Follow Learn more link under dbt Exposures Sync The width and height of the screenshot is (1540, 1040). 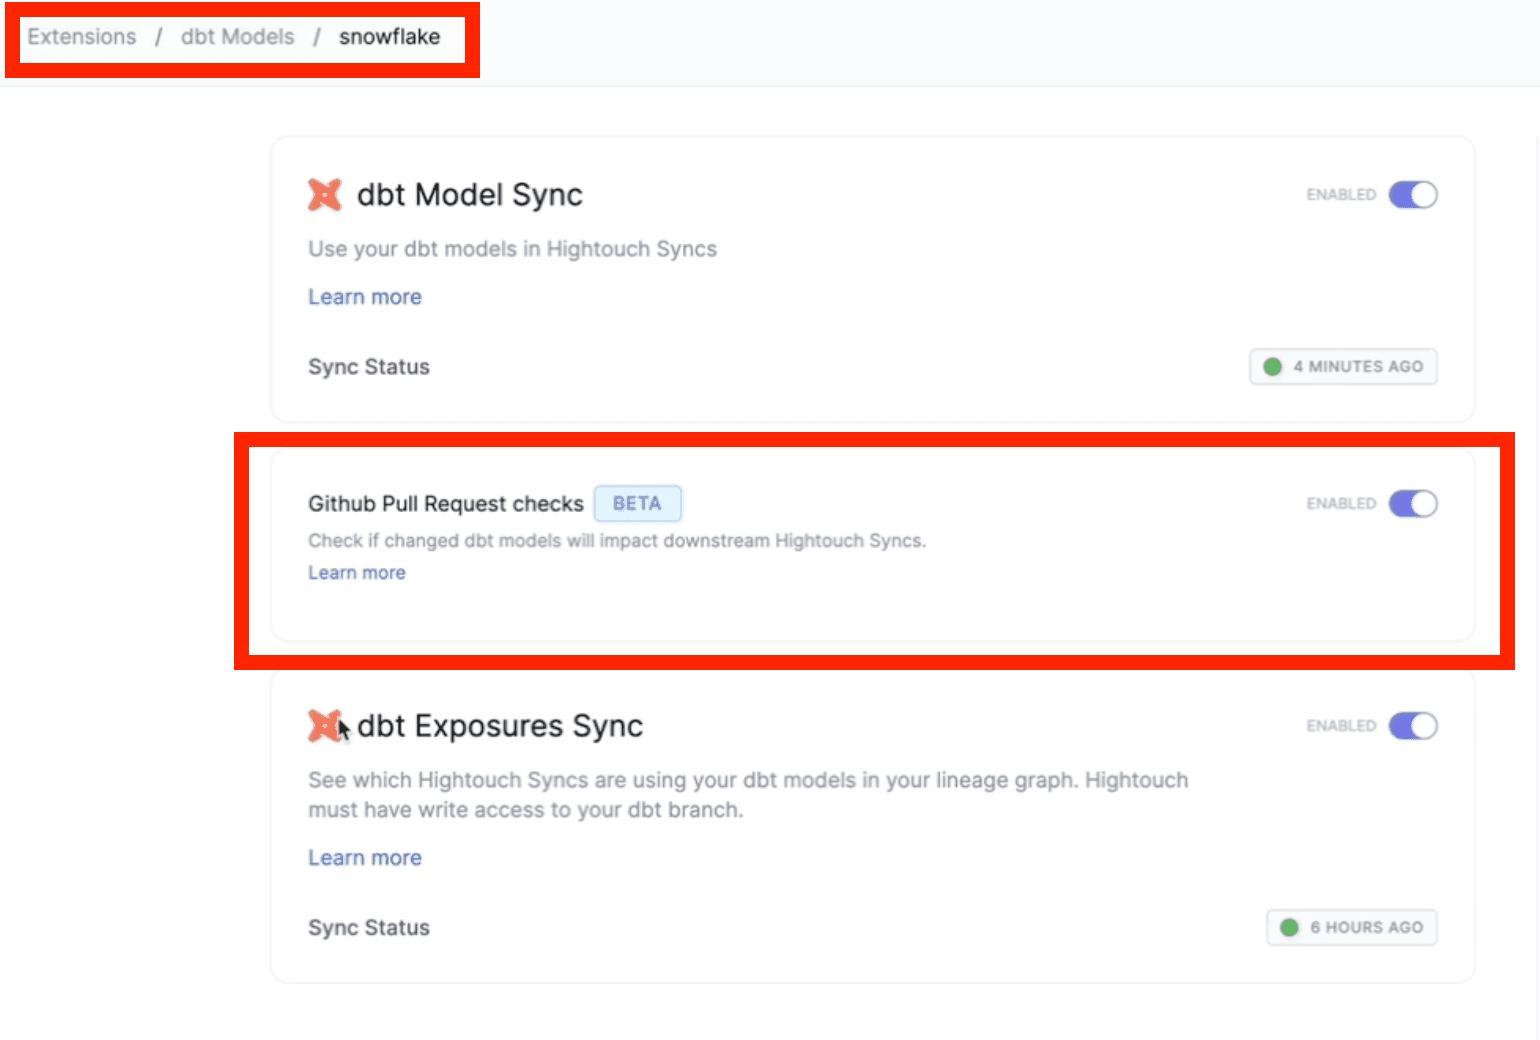[365, 858]
